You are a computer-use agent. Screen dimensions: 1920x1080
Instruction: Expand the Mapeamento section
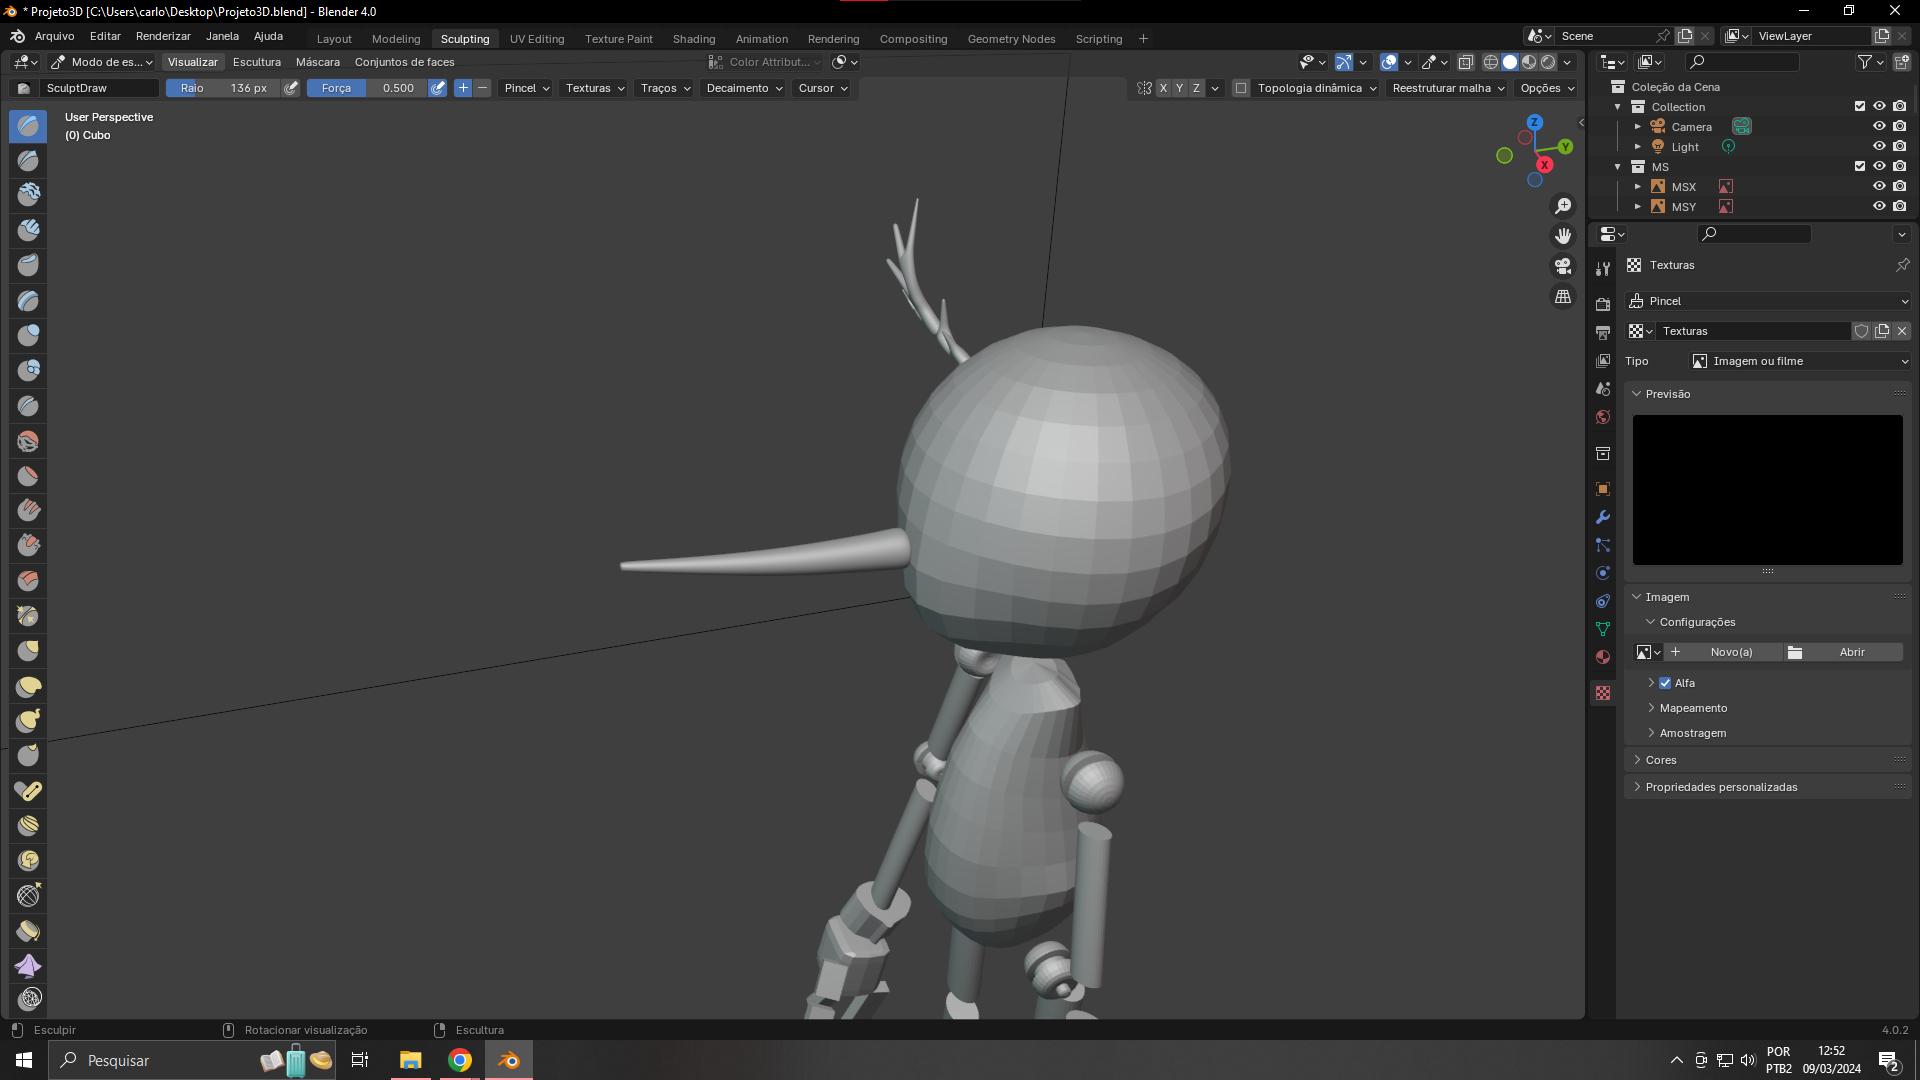tap(1693, 708)
